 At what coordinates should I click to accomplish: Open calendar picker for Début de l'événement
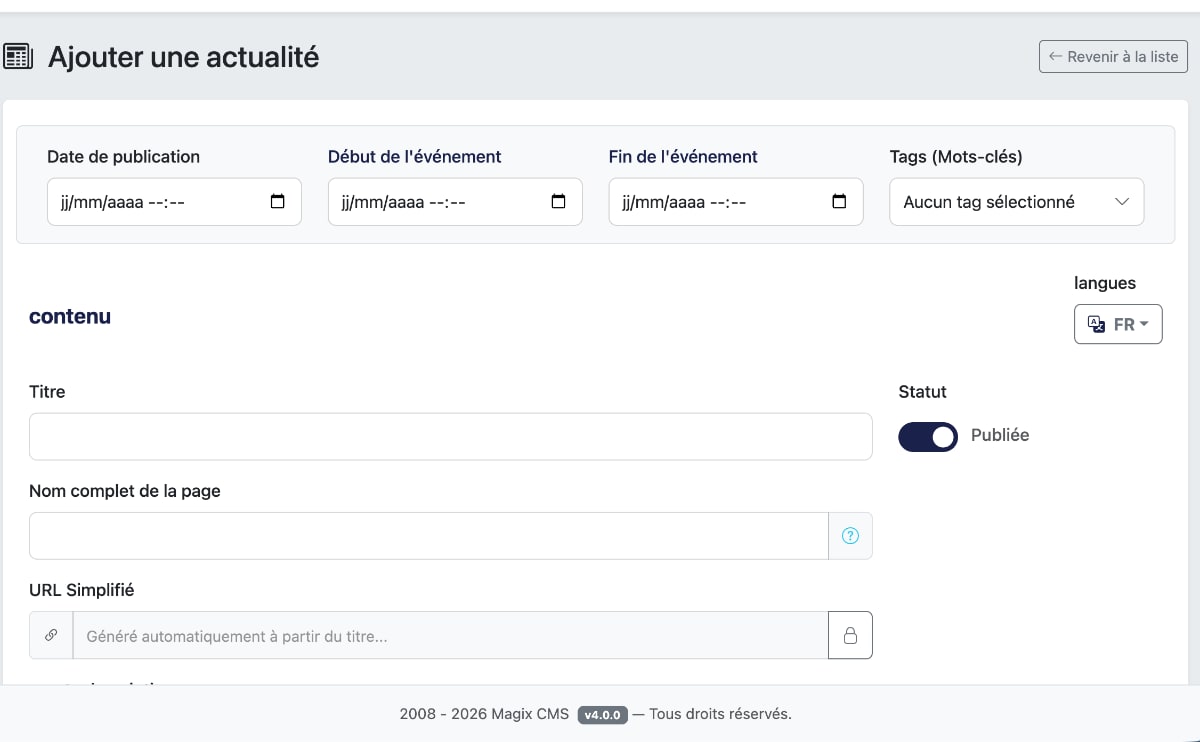pos(559,201)
